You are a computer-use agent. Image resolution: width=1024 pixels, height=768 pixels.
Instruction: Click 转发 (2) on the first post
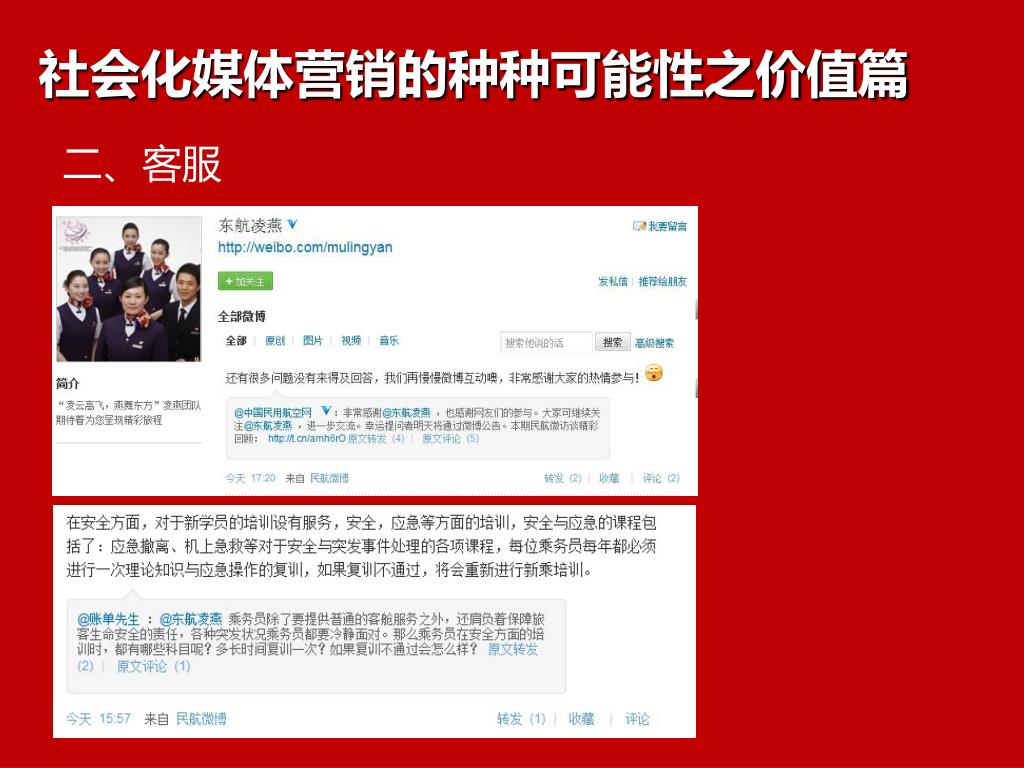coord(563,478)
